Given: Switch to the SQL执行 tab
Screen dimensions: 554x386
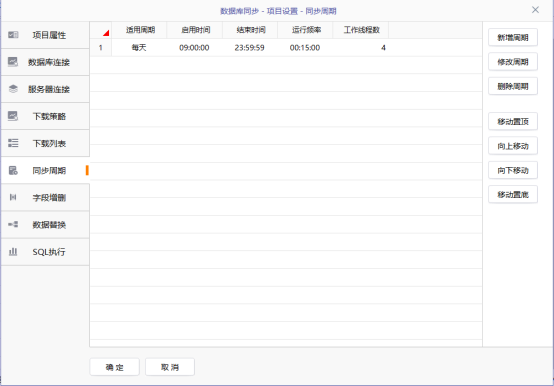Looking at the screenshot, I should coord(45,252).
